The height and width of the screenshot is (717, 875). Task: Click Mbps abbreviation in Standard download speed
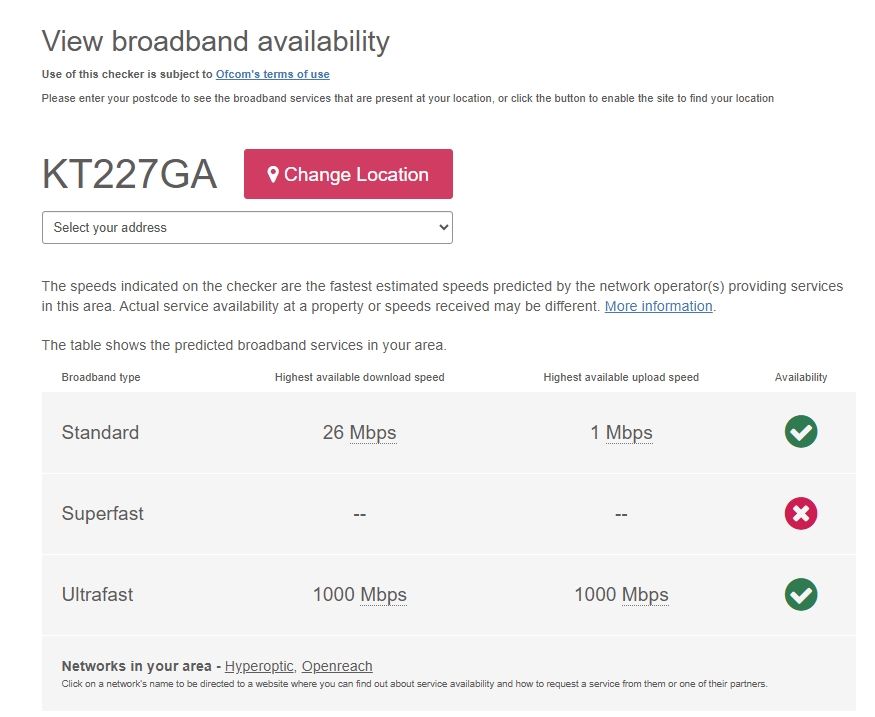373,433
